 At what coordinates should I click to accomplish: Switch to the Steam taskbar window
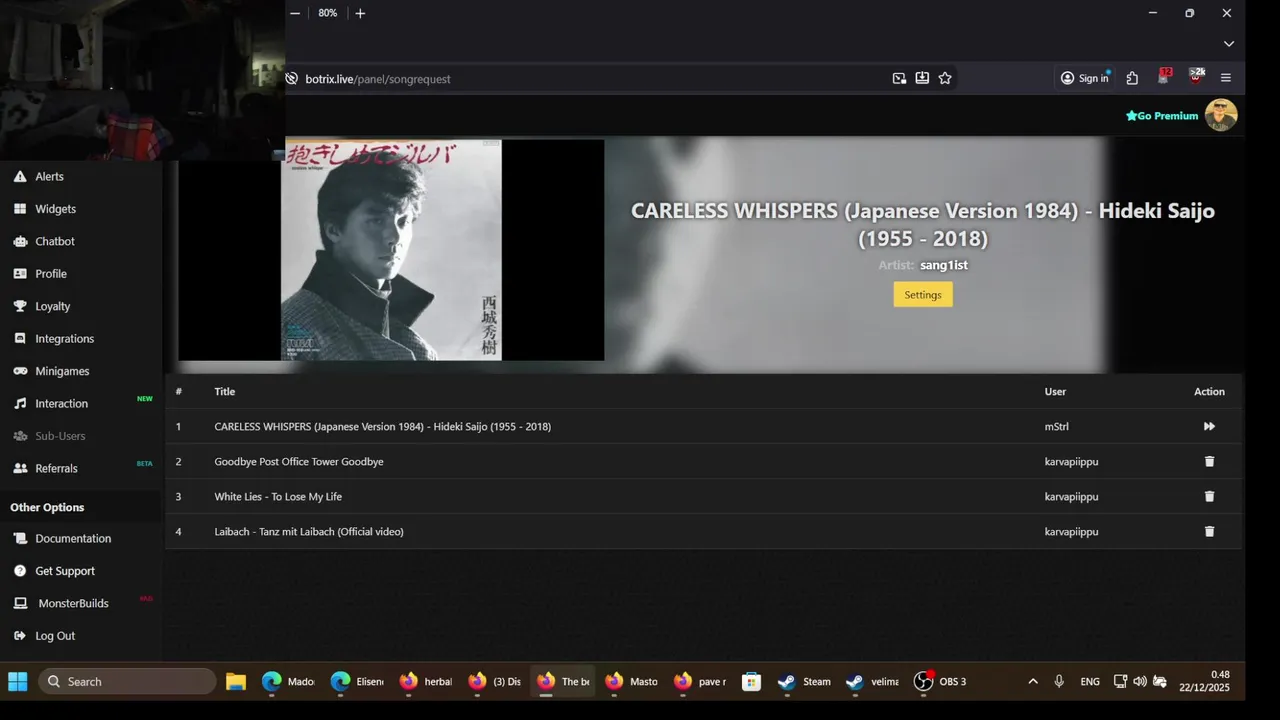pos(805,681)
